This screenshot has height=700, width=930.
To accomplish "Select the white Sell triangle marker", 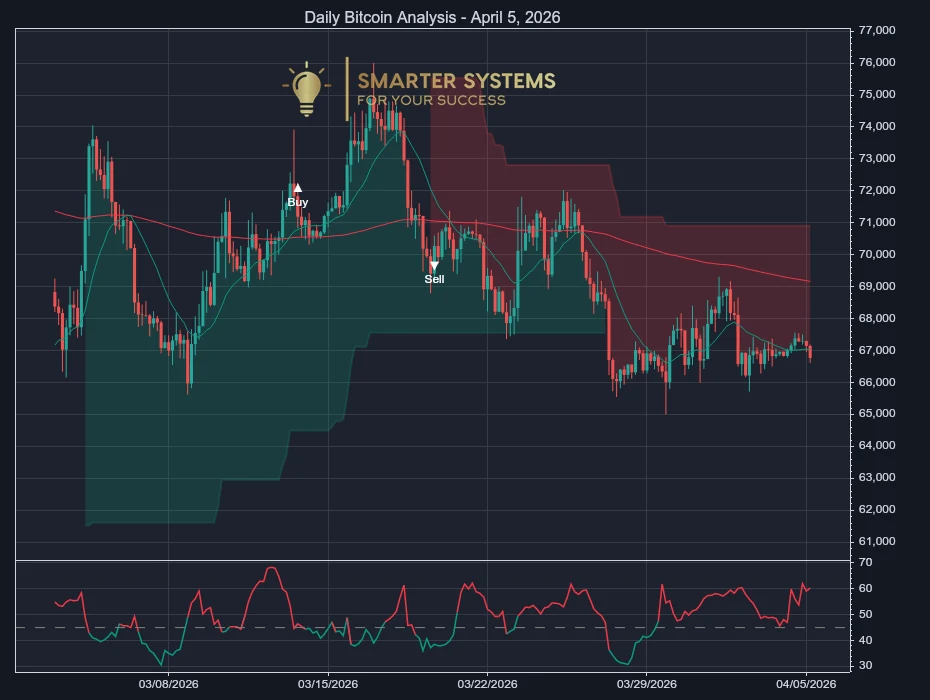I will click(434, 264).
